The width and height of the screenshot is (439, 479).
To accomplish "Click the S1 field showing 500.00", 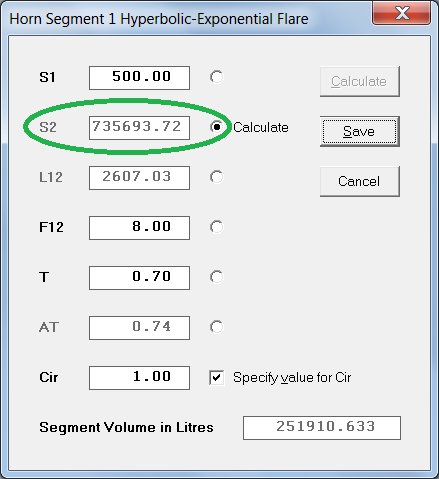I will click(x=139, y=78).
